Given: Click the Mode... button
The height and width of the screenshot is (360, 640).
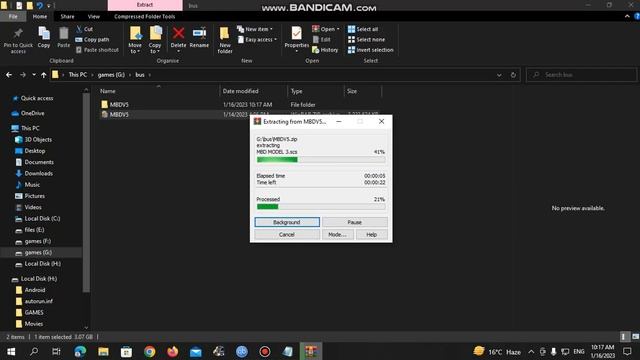Looking at the screenshot, I should coord(338,235).
